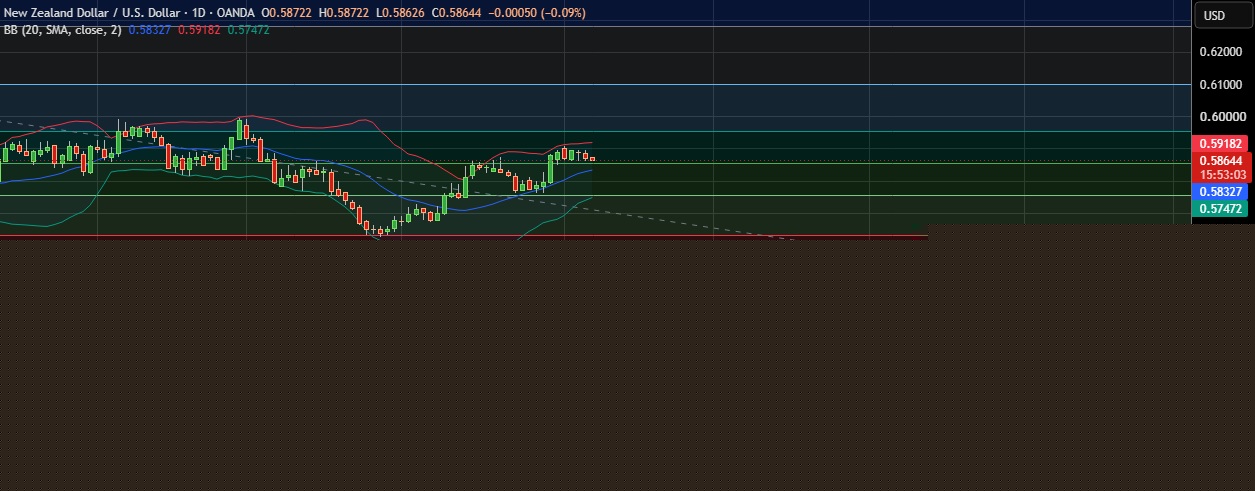
Task: Click the open value O0.58722
Action: click(x=287, y=12)
